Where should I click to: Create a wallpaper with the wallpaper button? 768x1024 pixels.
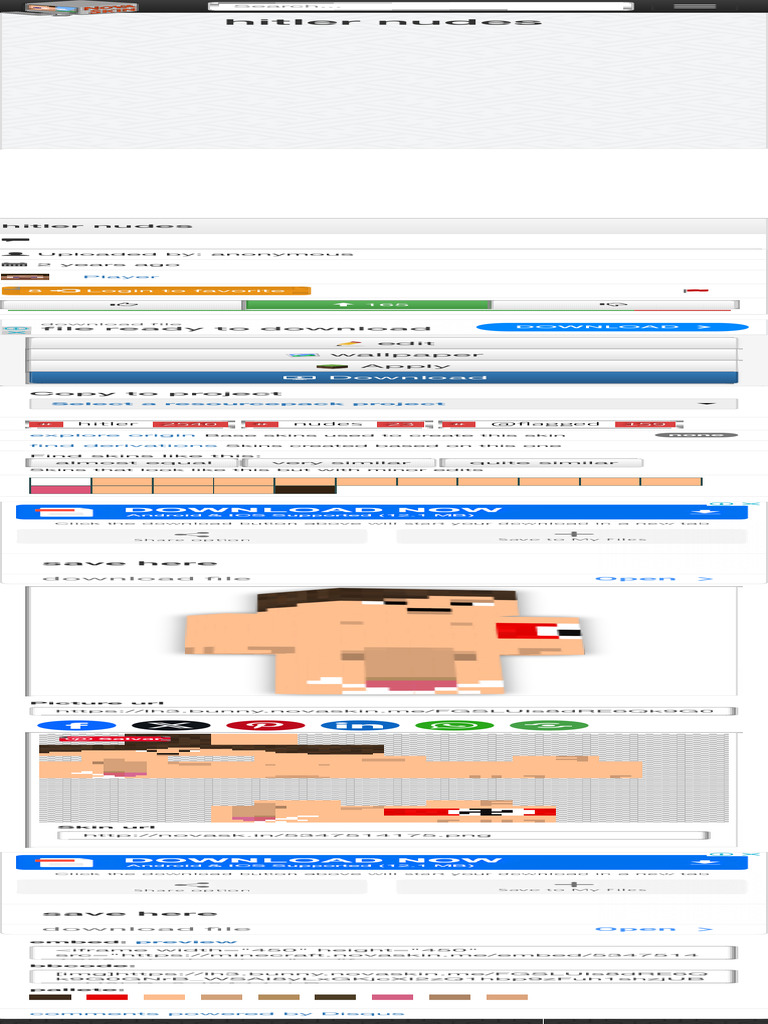[x=382, y=355]
